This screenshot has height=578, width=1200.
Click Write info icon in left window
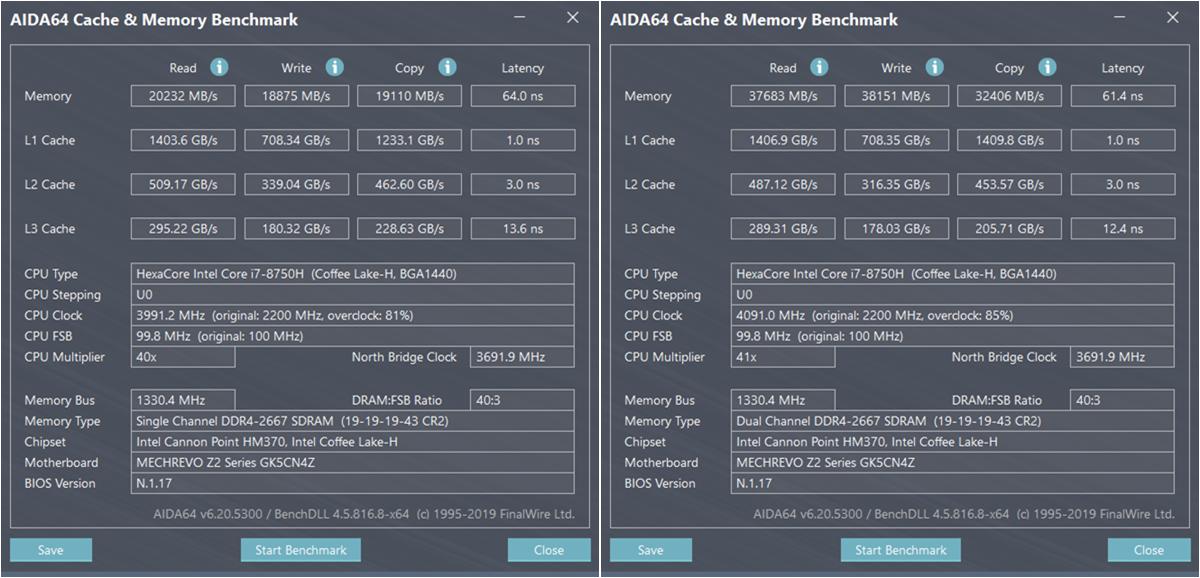pyautogui.click(x=334, y=67)
